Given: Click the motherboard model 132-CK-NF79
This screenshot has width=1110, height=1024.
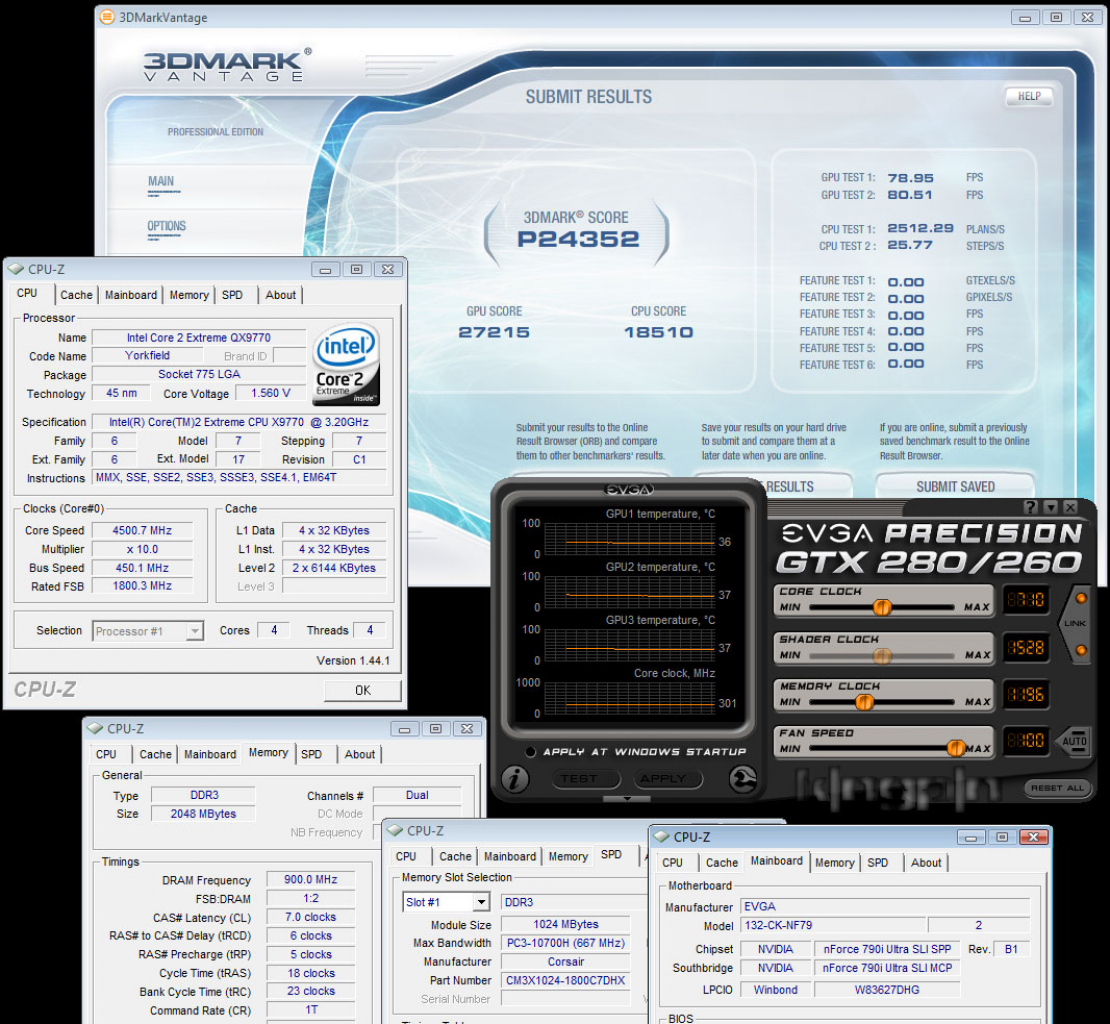Looking at the screenshot, I should pos(833,925).
